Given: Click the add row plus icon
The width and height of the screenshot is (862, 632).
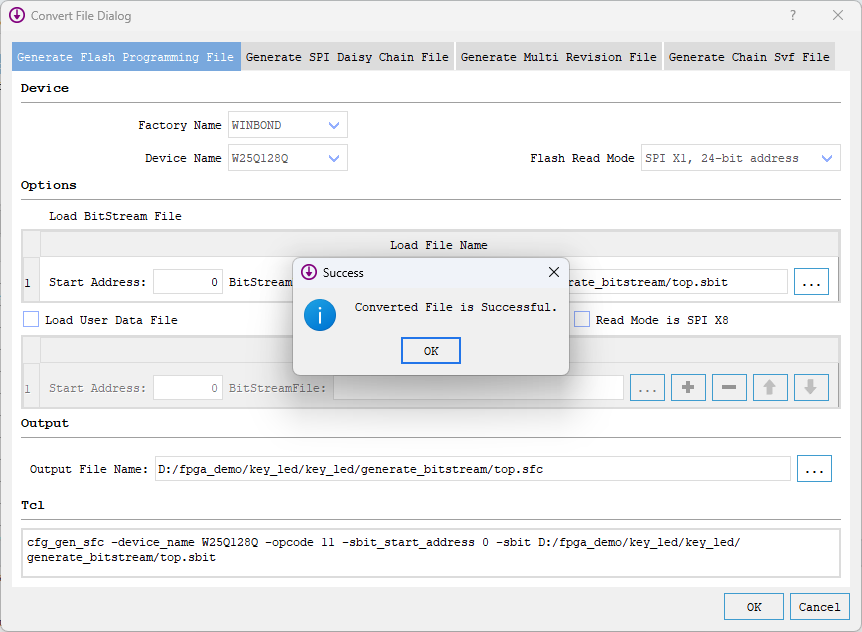Looking at the screenshot, I should point(688,387).
